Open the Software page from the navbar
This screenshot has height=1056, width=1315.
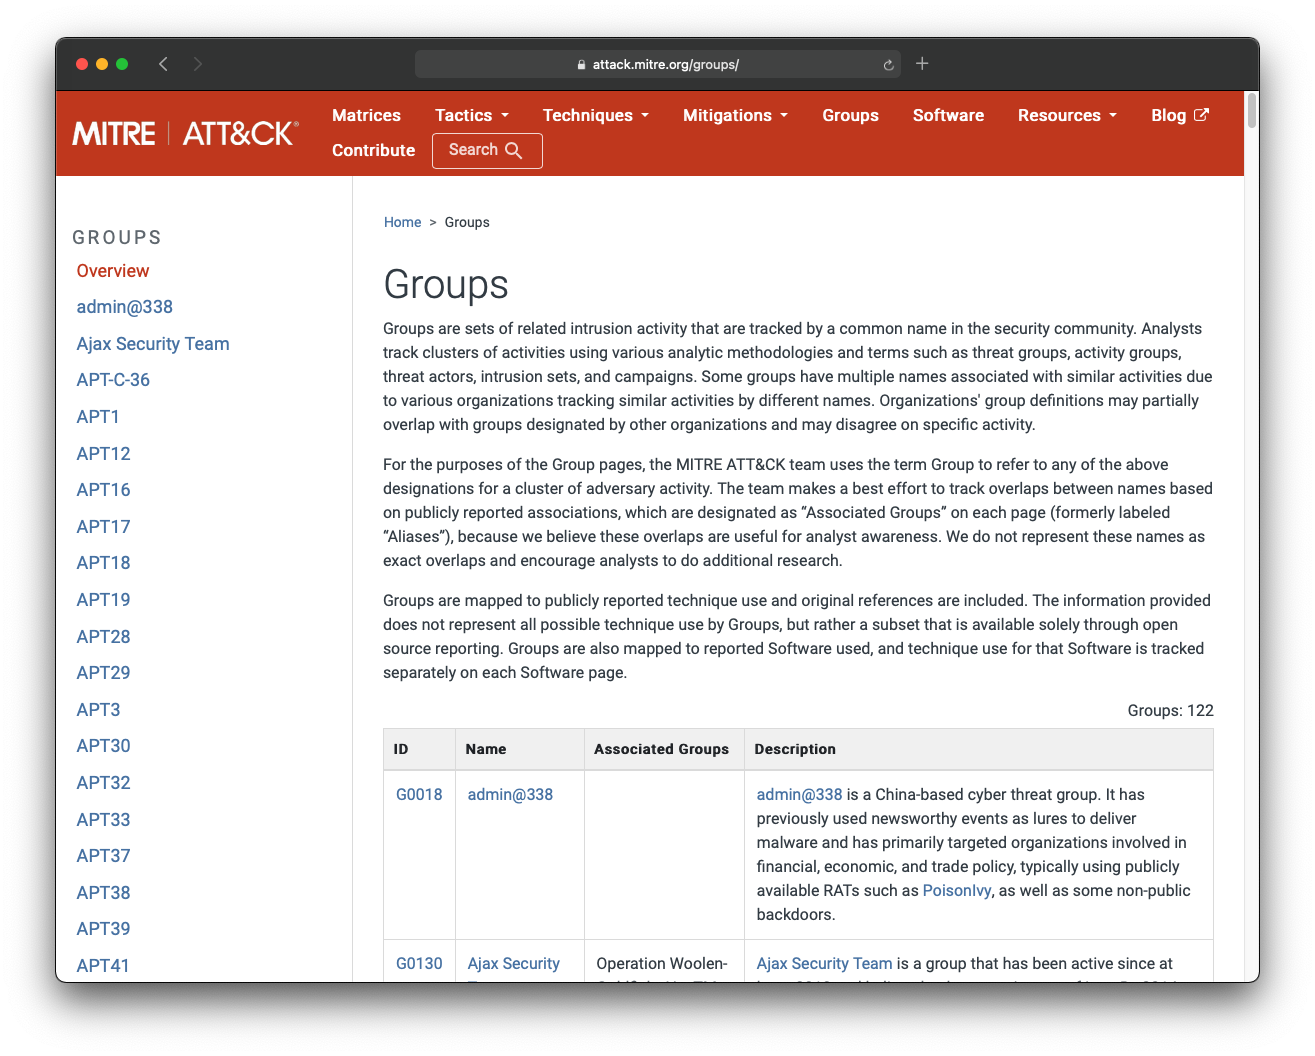[x=948, y=115]
